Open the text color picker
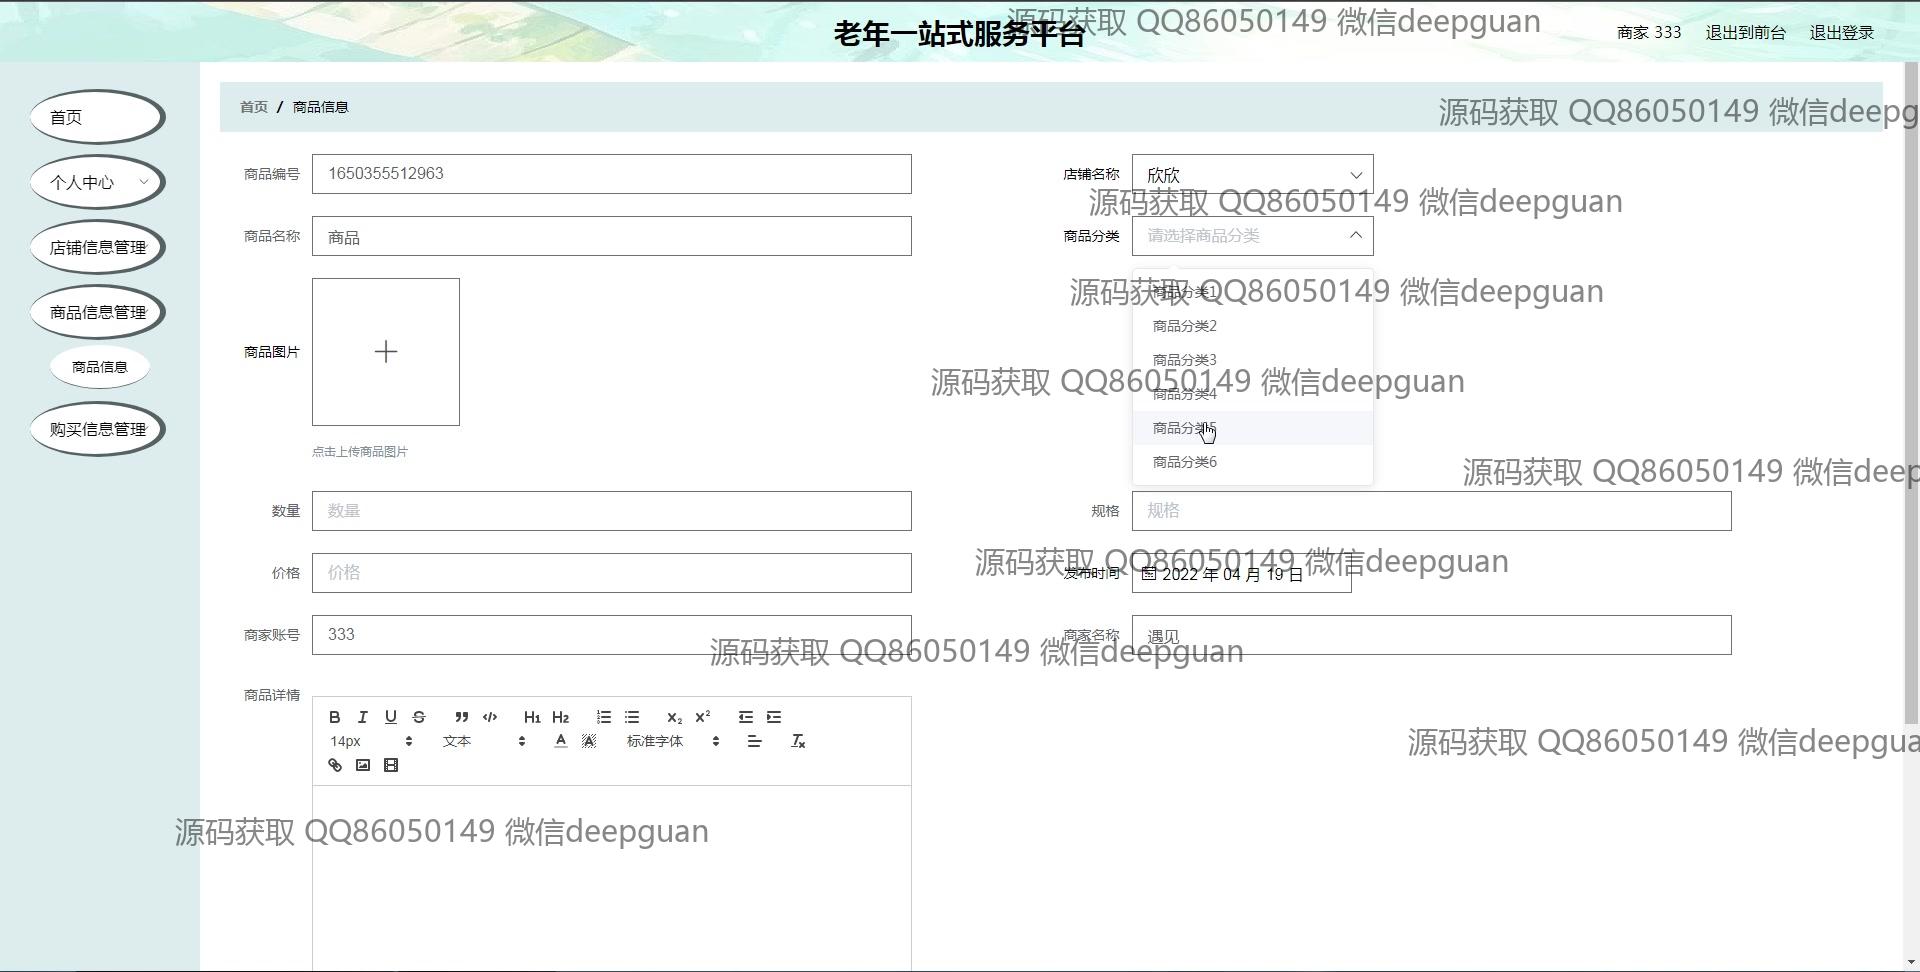The height and width of the screenshot is (972, 1920). point(561,741)
